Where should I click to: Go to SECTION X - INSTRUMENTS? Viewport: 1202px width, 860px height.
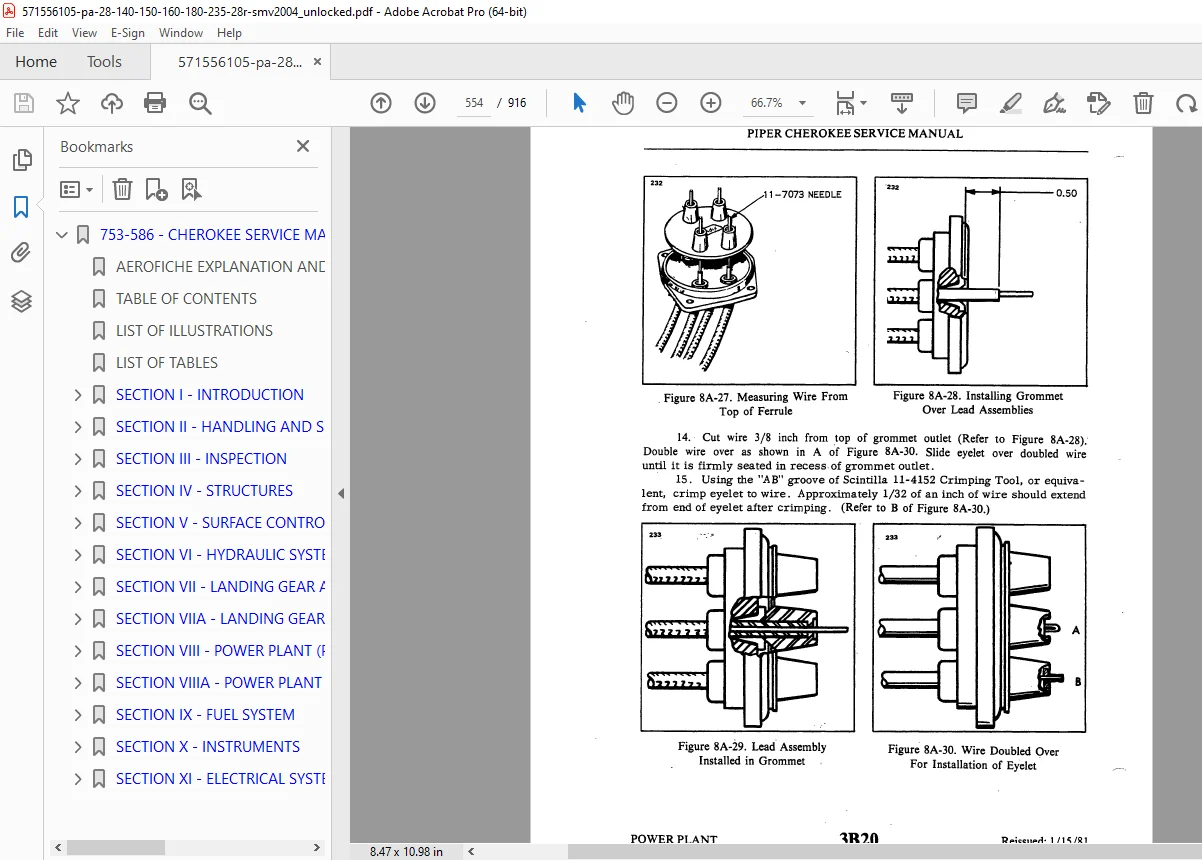[207, 747]
